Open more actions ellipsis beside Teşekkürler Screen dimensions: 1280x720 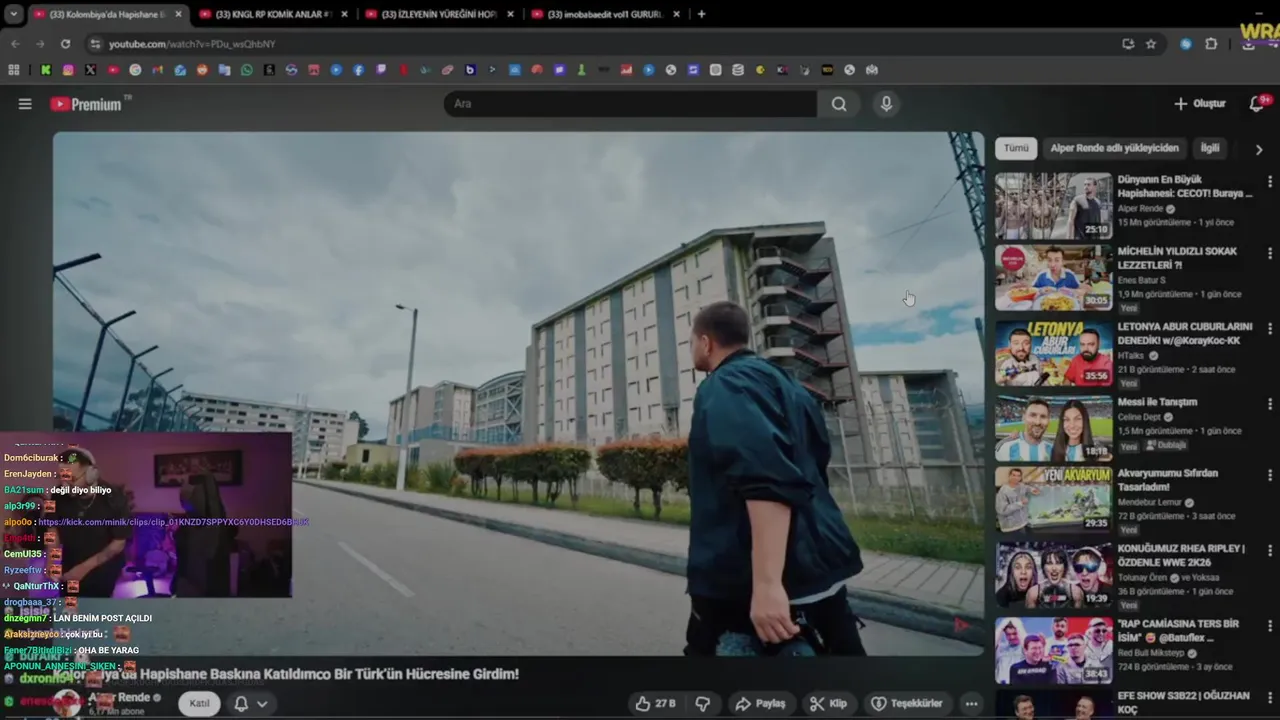[971, 703]
